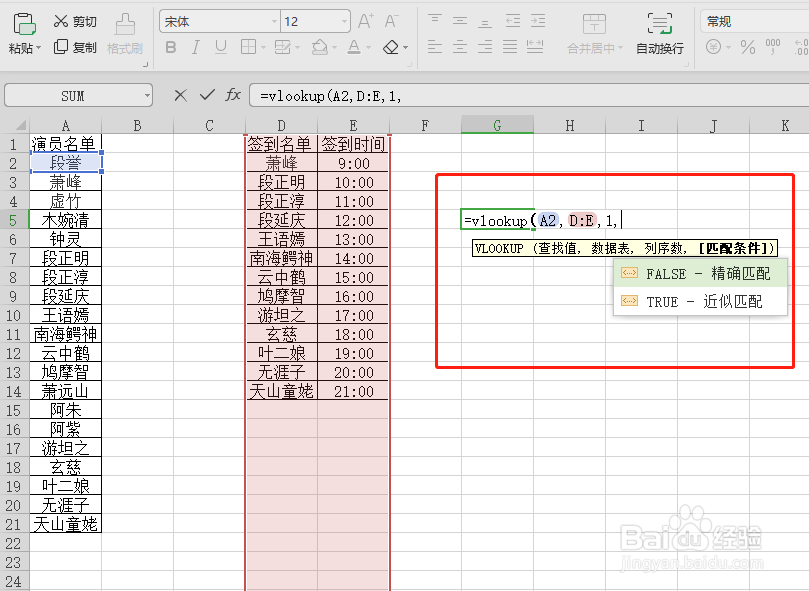Open the font name dropdown showing 宋体
809x591 pixels.
(x=274, y=22)
